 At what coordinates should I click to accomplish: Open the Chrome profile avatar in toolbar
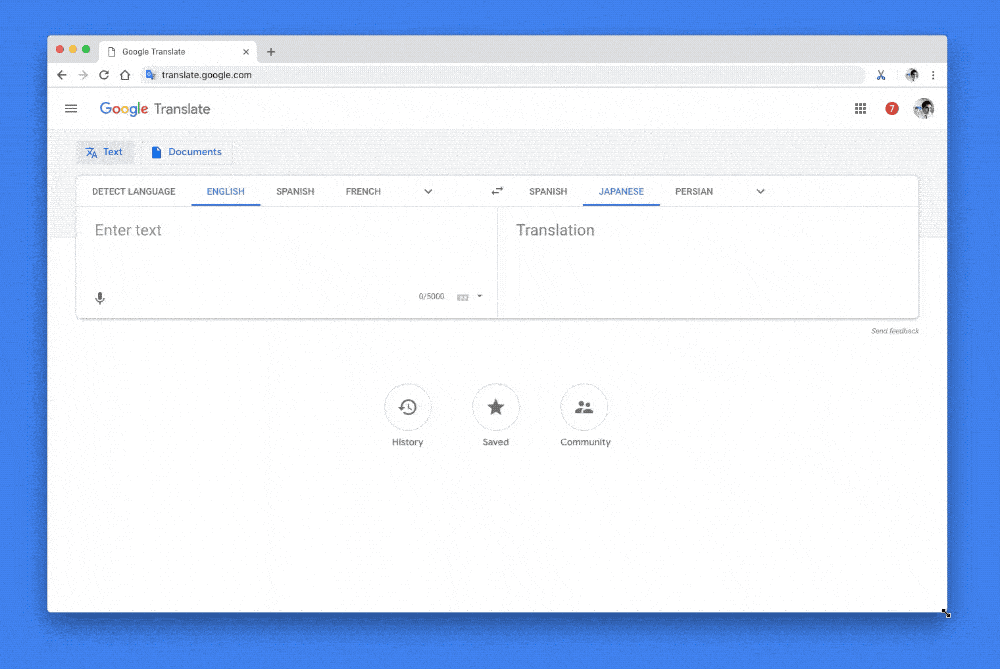click(x=912, y=75)
